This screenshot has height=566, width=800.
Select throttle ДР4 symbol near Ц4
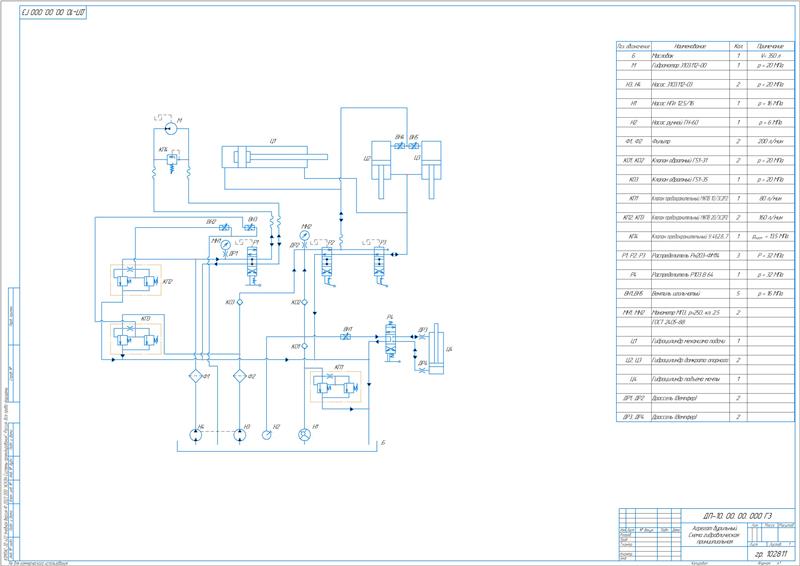click(422, 370)
